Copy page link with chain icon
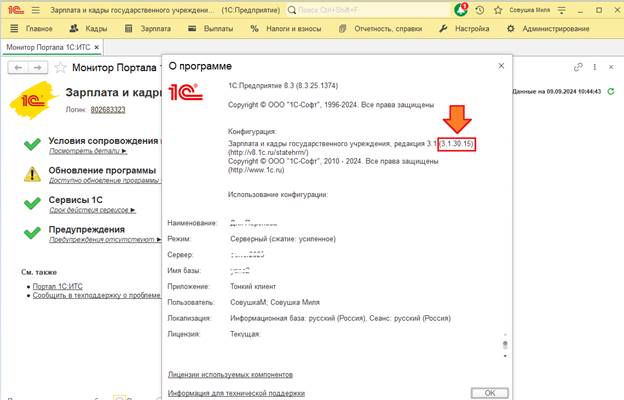624x400 pixels. [578, 67]
